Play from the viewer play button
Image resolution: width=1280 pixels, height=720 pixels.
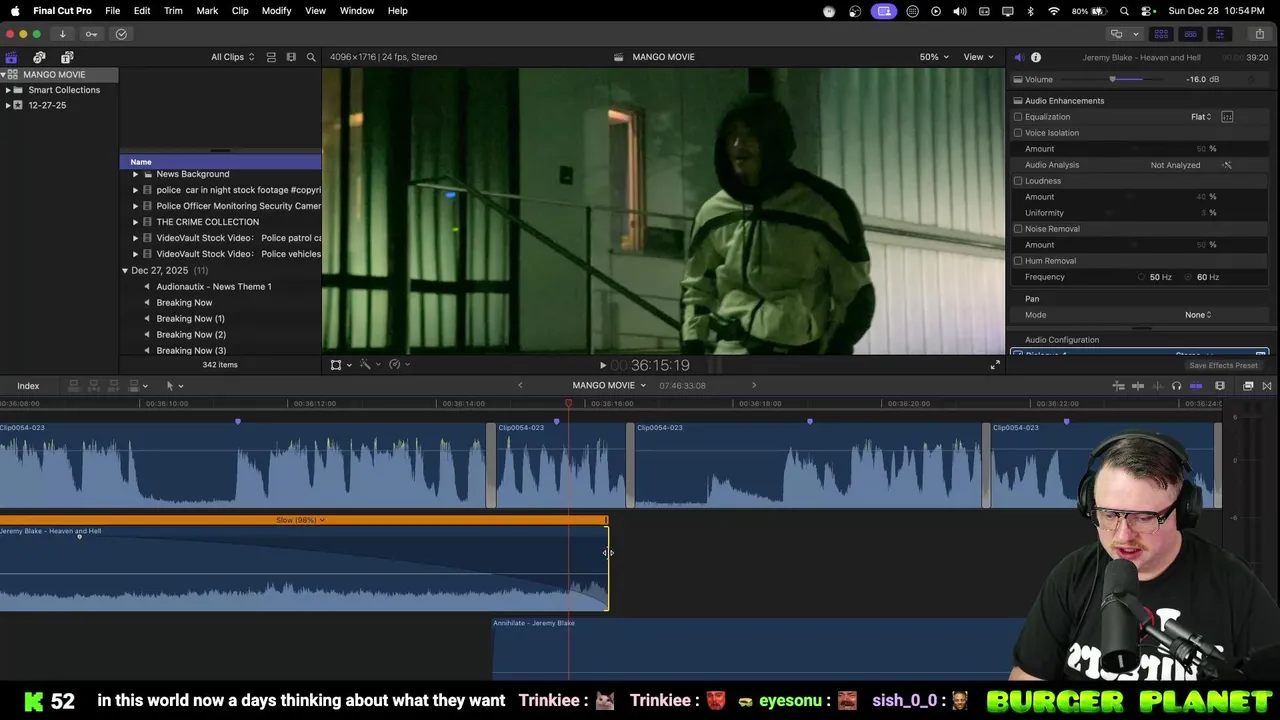tap(602, 366)
